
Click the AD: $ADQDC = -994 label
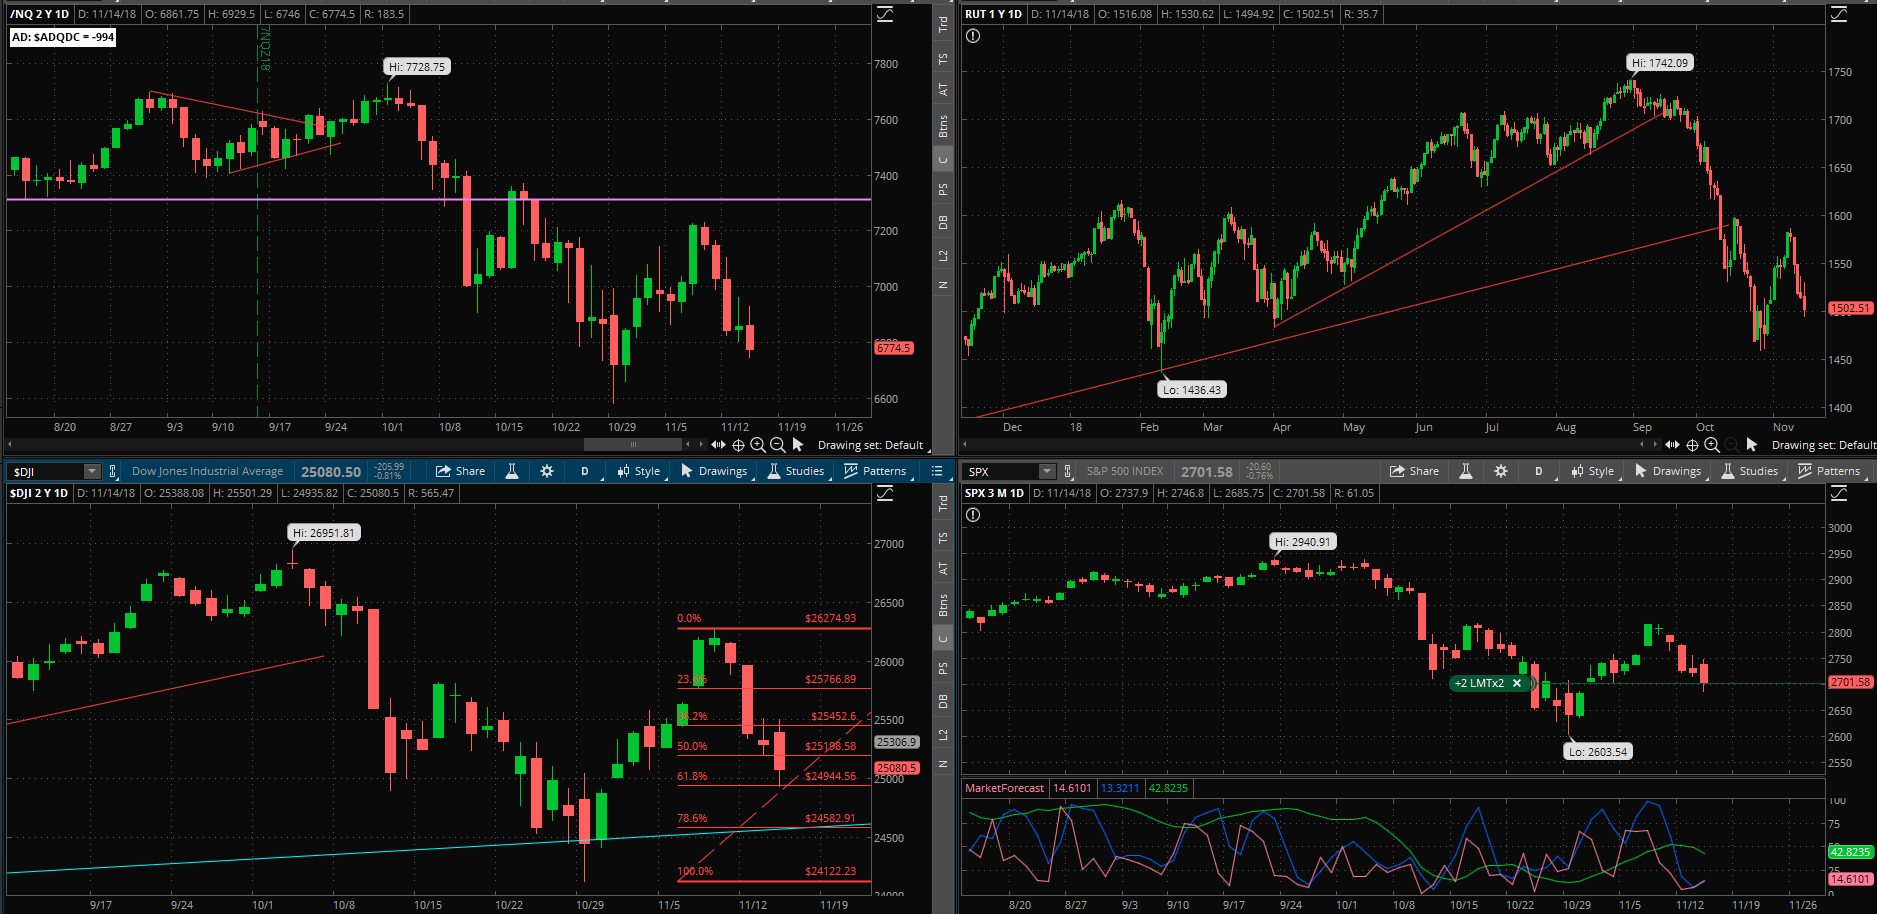(x=63, y=37)
